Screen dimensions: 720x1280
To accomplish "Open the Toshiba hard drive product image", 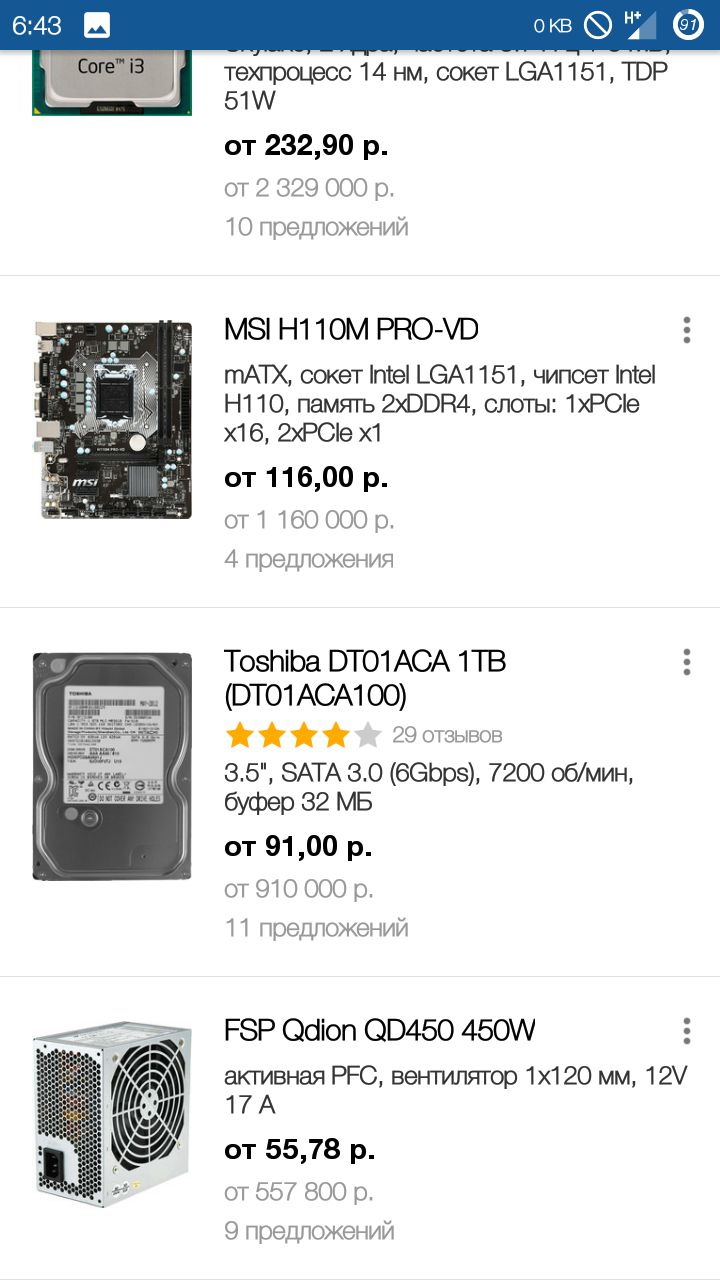I will [x=112, y=766].
